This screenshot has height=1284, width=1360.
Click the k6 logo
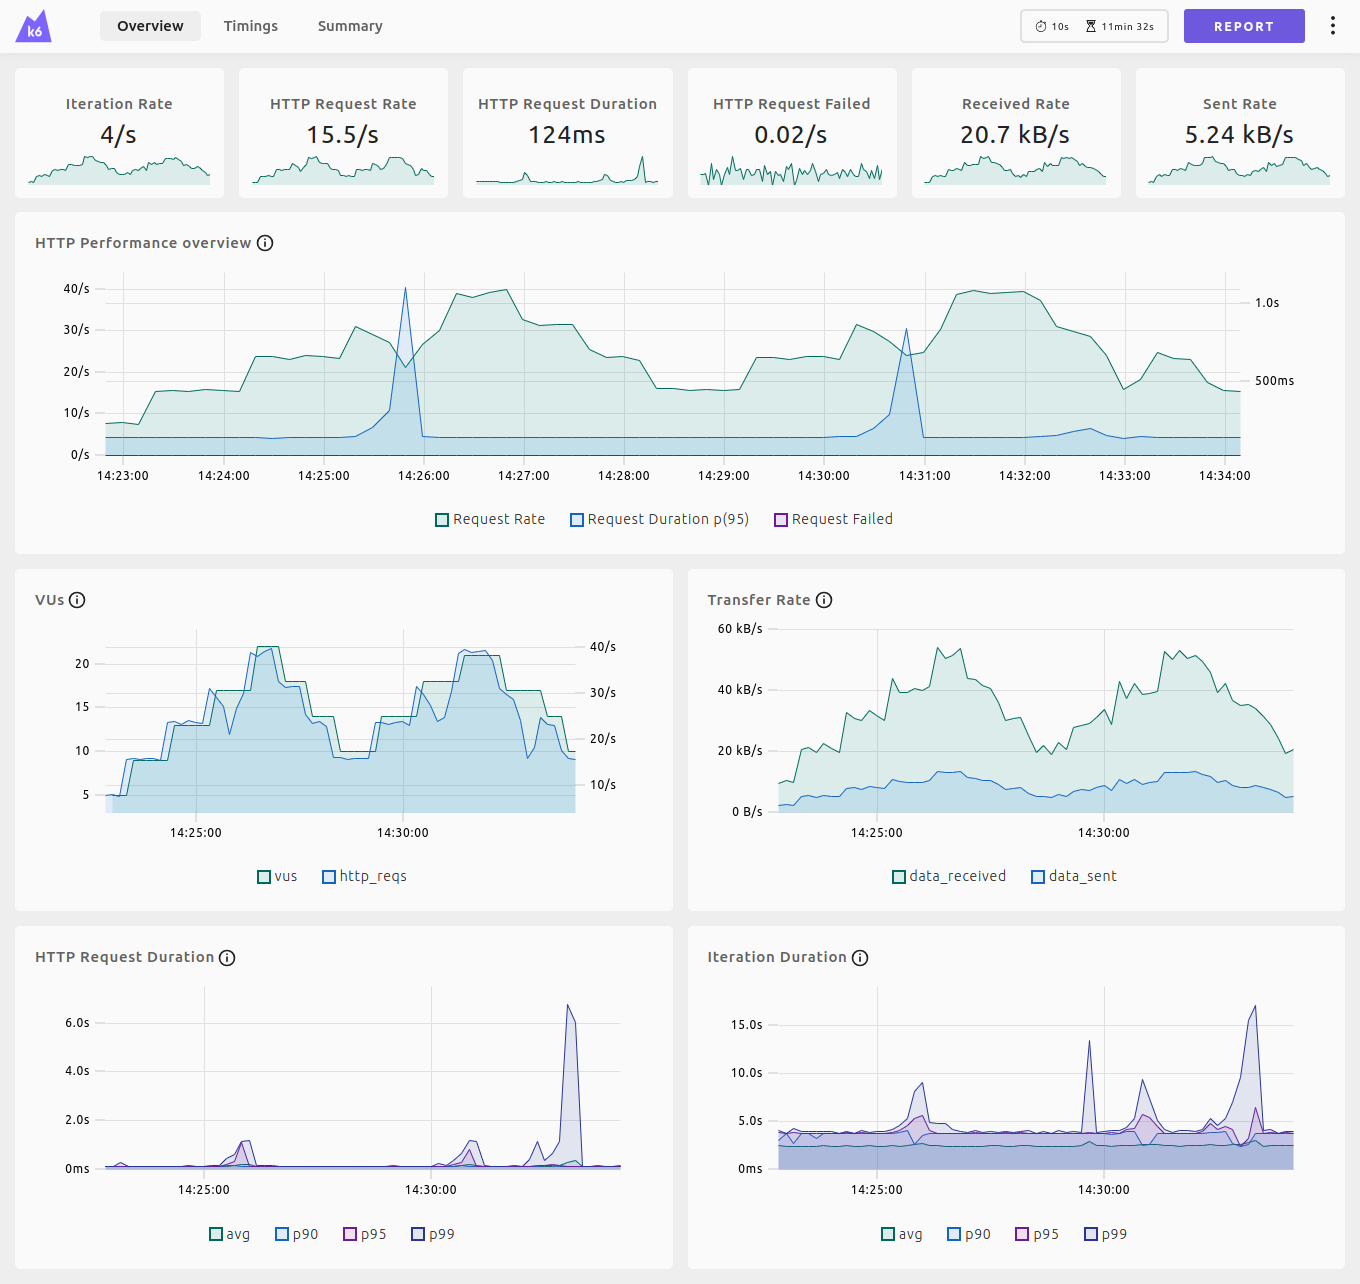click(33, 26)
